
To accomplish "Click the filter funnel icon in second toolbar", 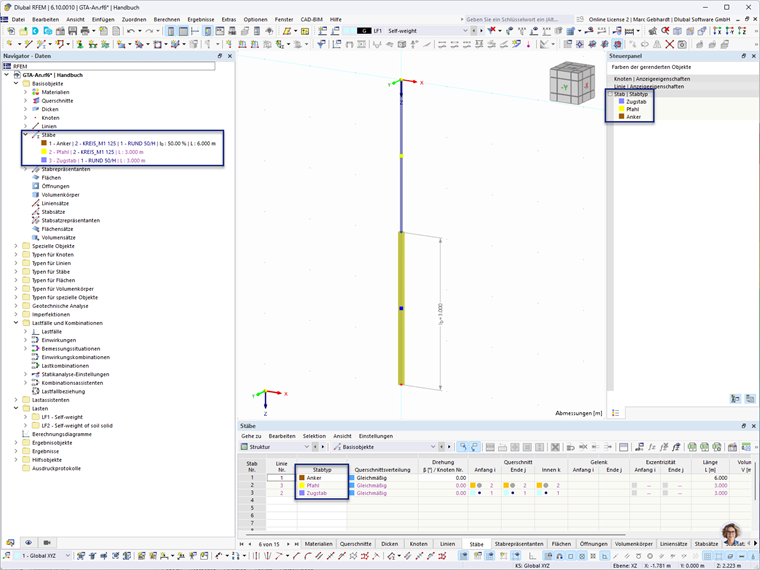I will tap(321, 45).
